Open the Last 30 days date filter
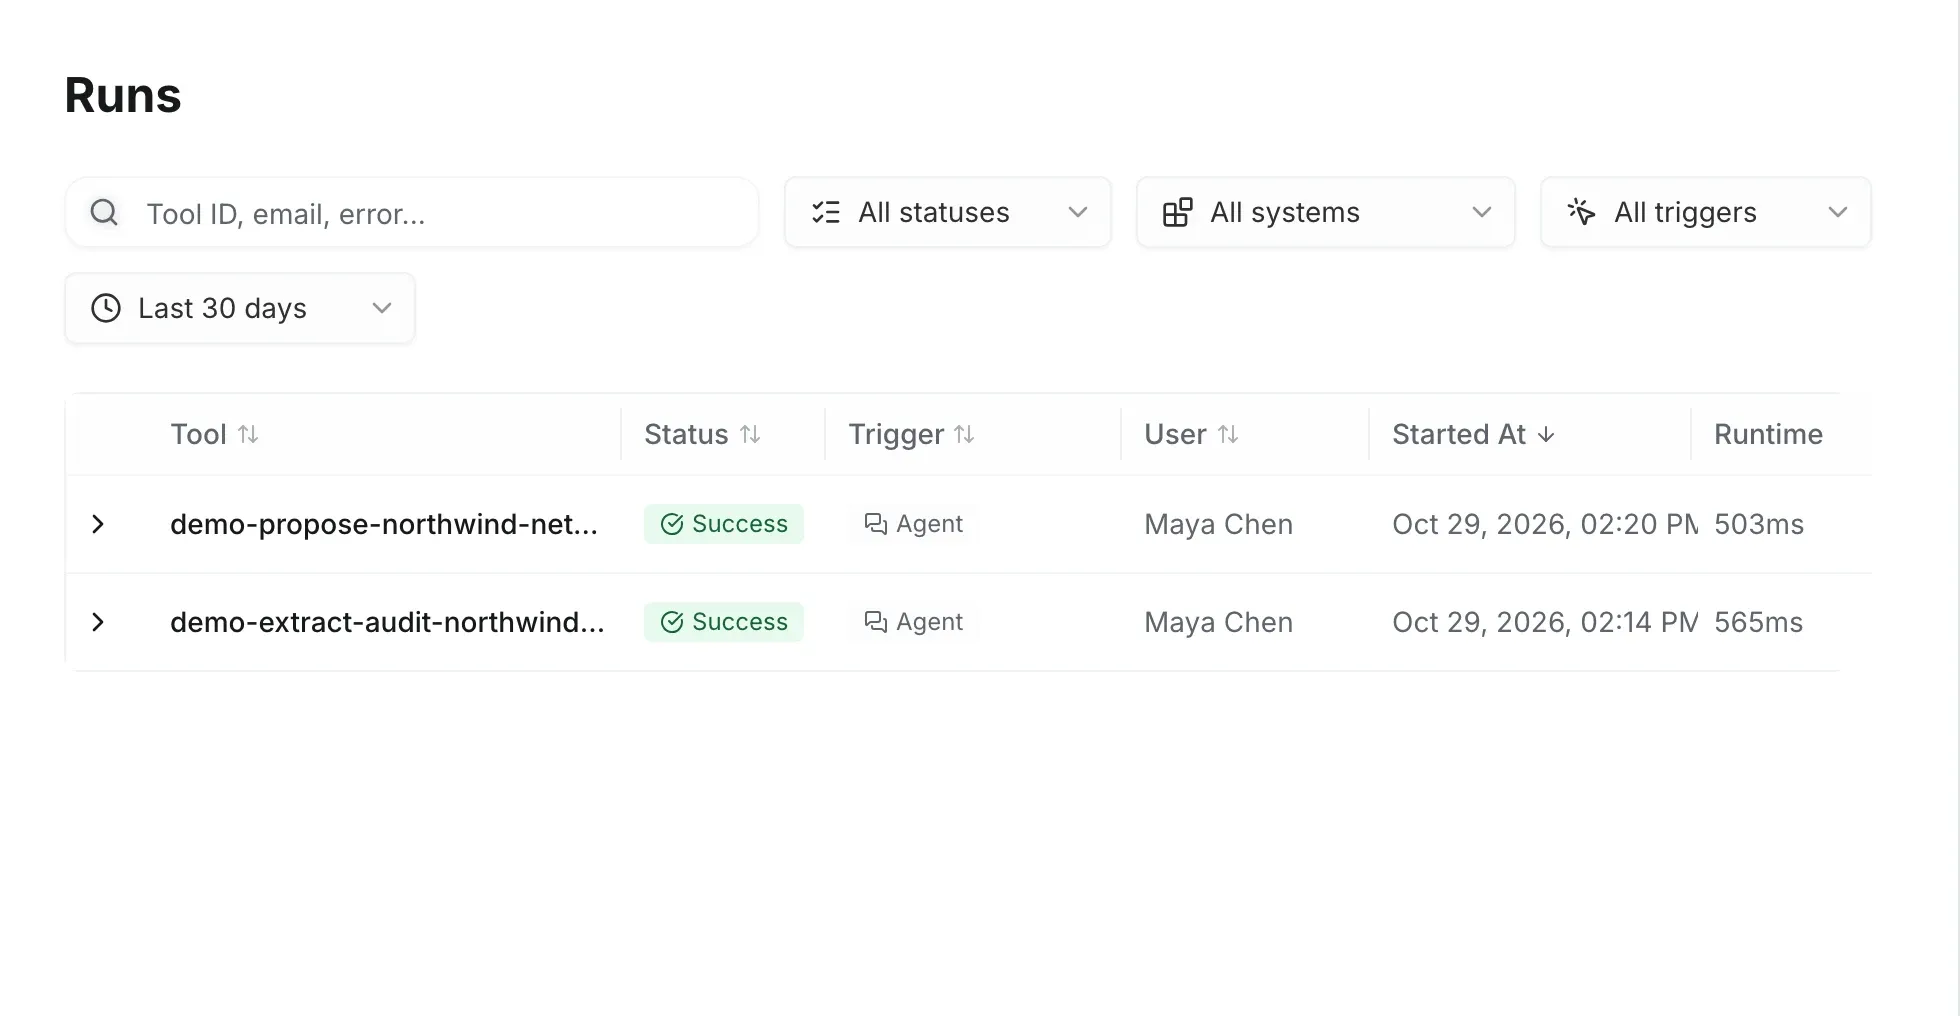Screen dimensions: 1960x1016 (x=240, y=308)
